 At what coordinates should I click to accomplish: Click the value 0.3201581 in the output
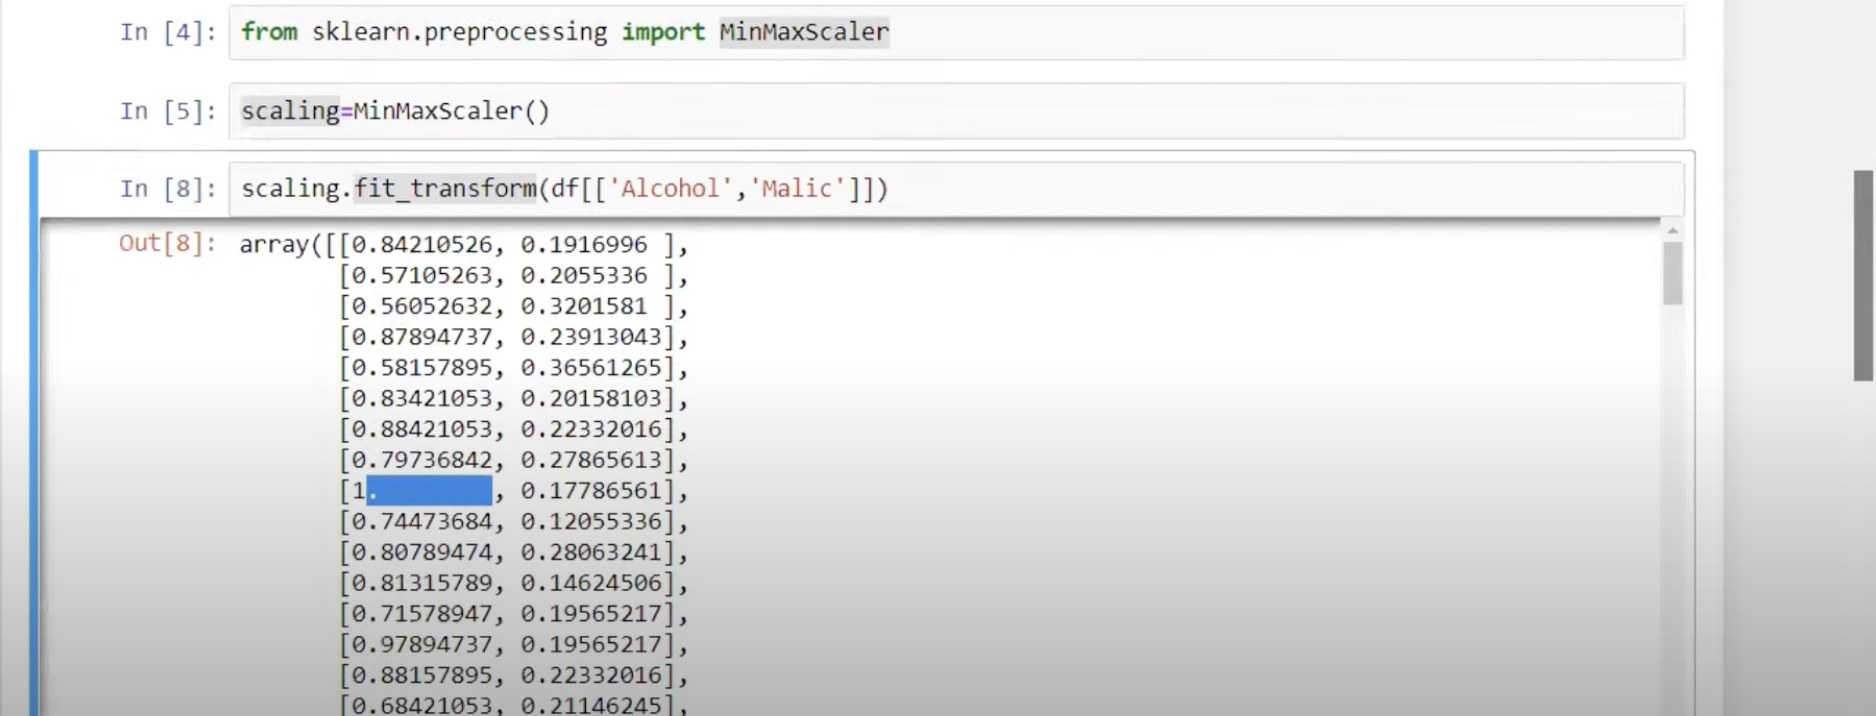pyautogui.click(x=584, y=307)
